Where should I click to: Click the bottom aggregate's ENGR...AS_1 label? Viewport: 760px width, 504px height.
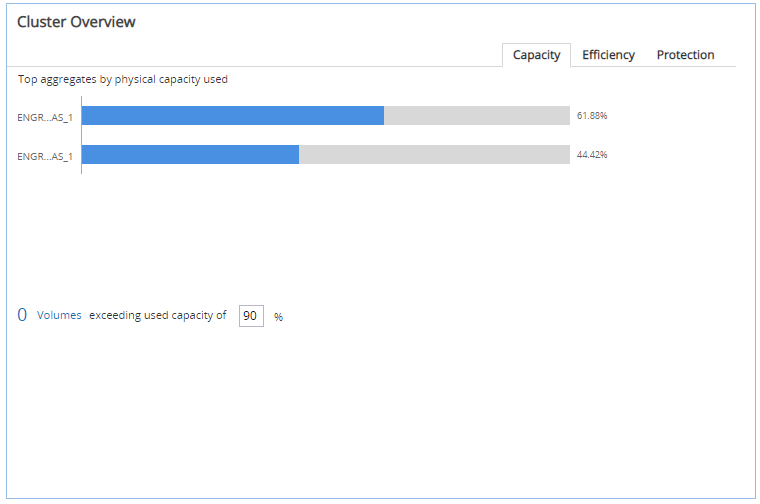click(45, 156)
